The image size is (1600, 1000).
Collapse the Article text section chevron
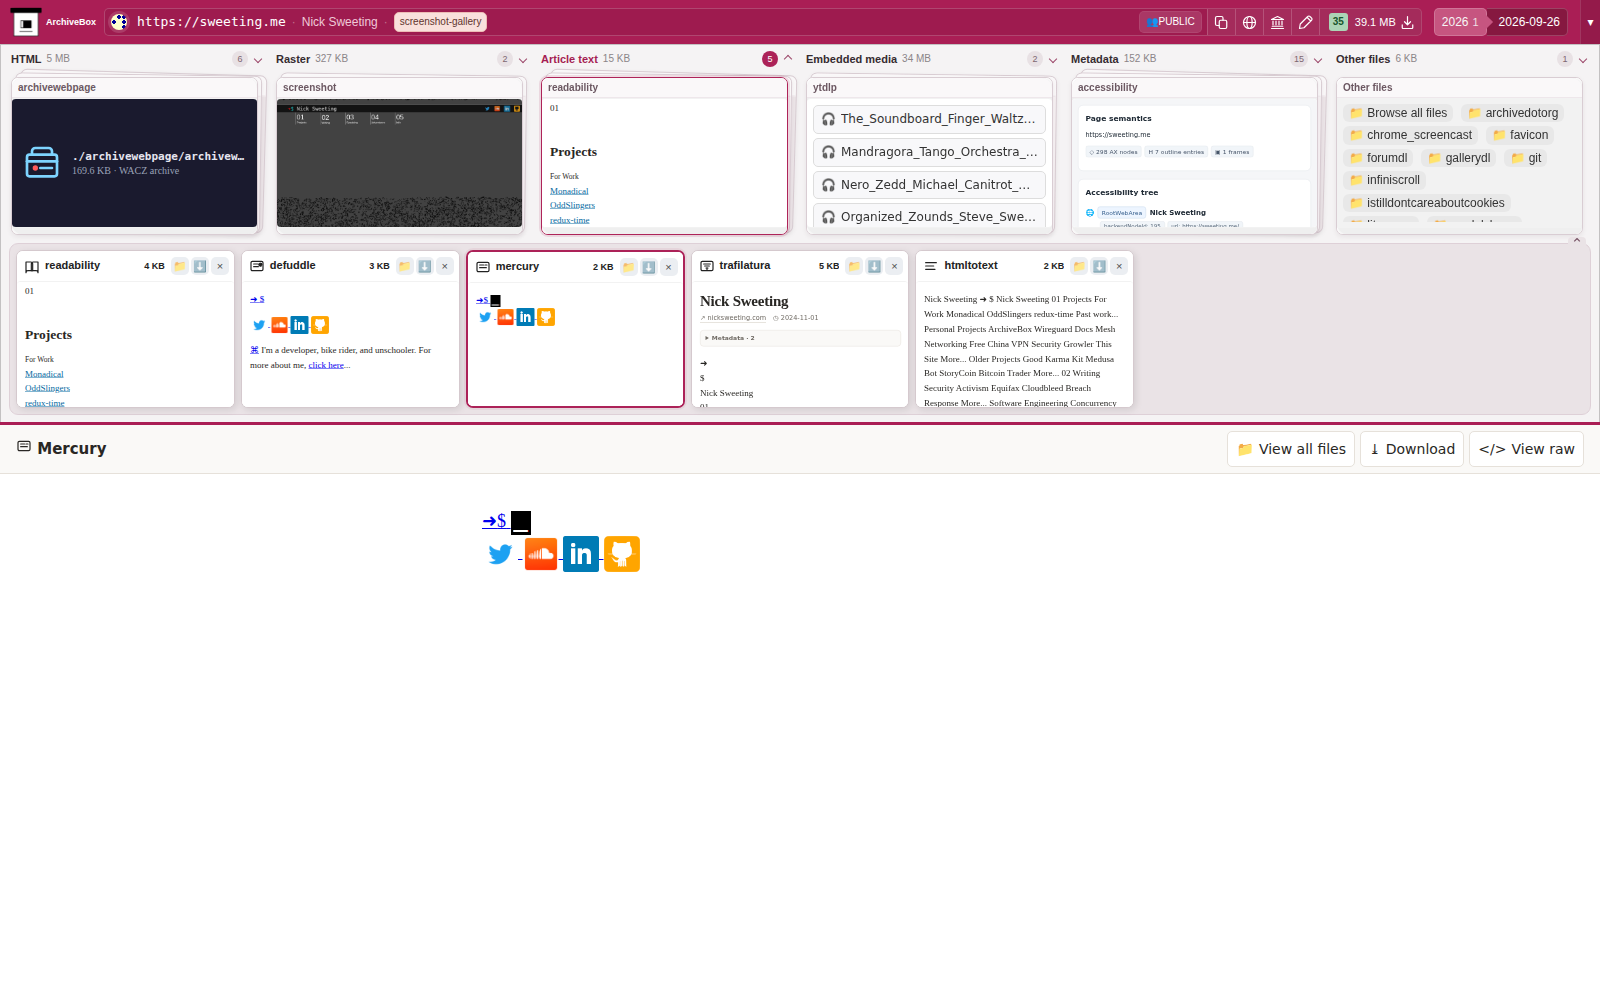coord(788,58)
